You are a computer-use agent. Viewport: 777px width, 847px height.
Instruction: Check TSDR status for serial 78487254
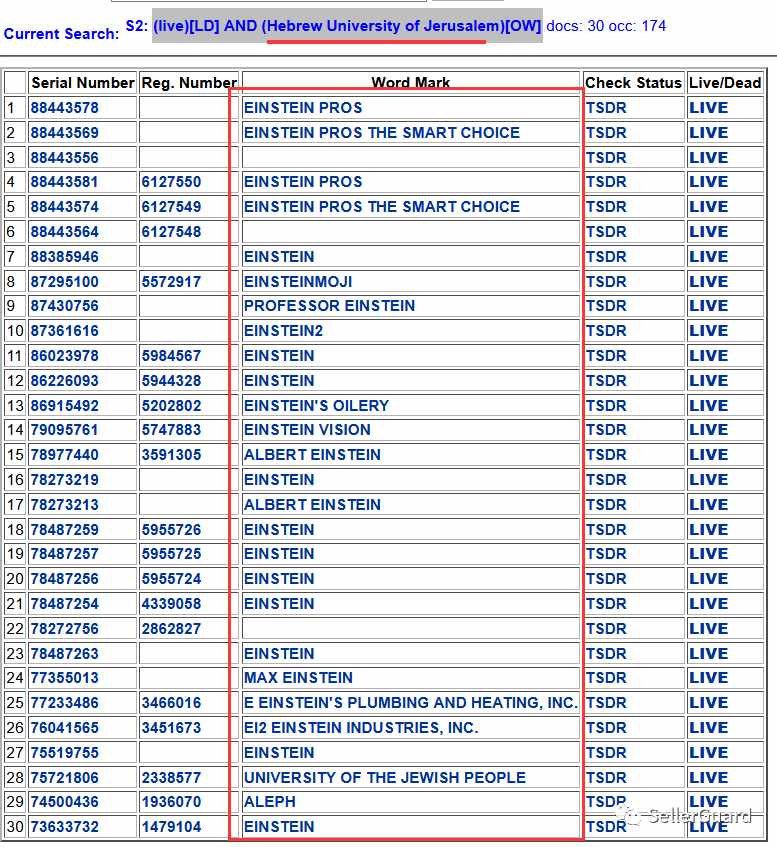pyautogui.click(x=606, y=603)
